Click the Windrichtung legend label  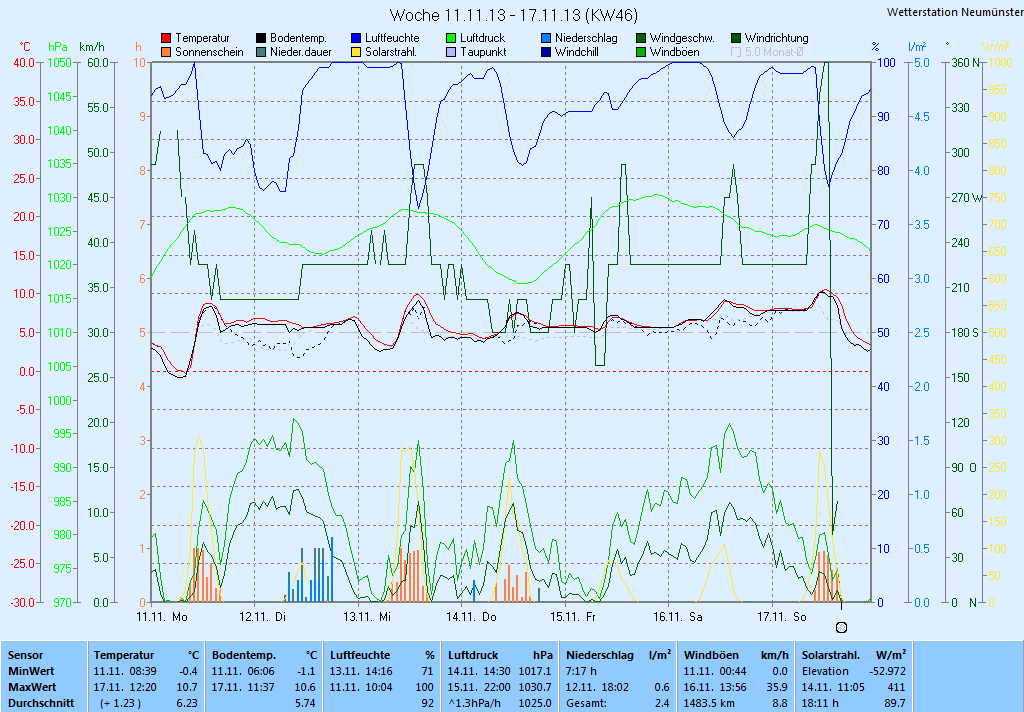776,38
